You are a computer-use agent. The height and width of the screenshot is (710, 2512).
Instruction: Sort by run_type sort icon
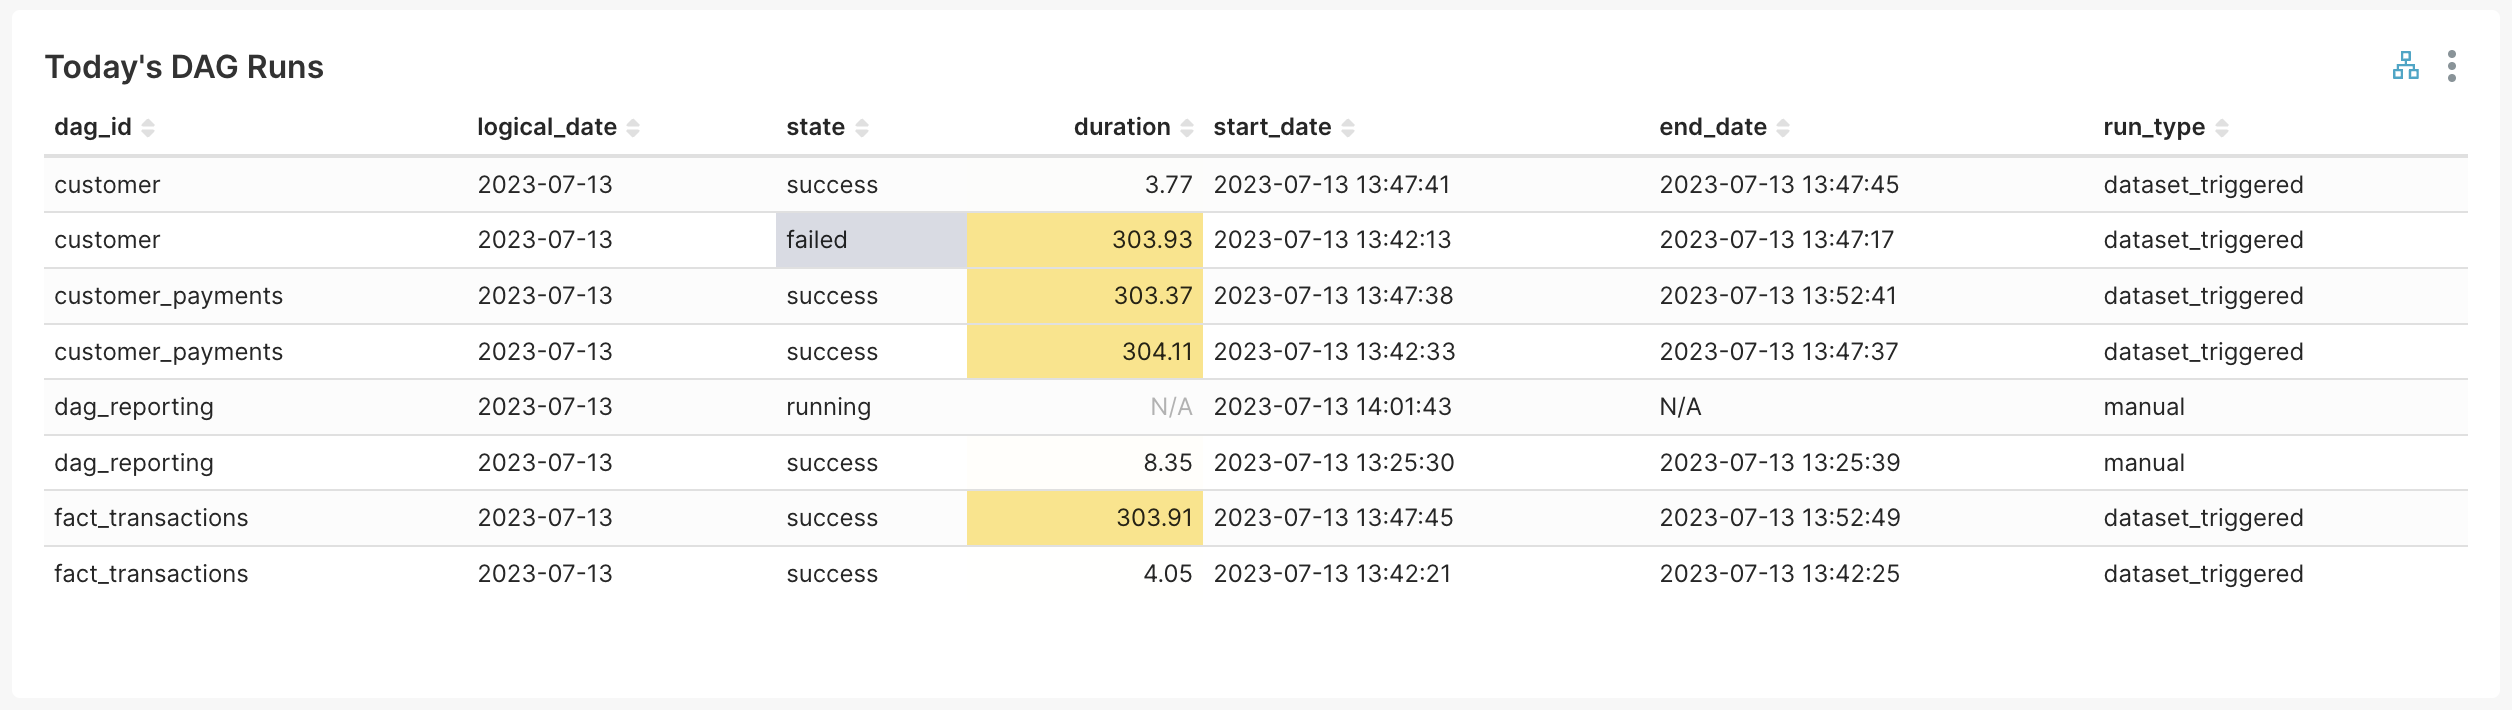[2222, 128]
